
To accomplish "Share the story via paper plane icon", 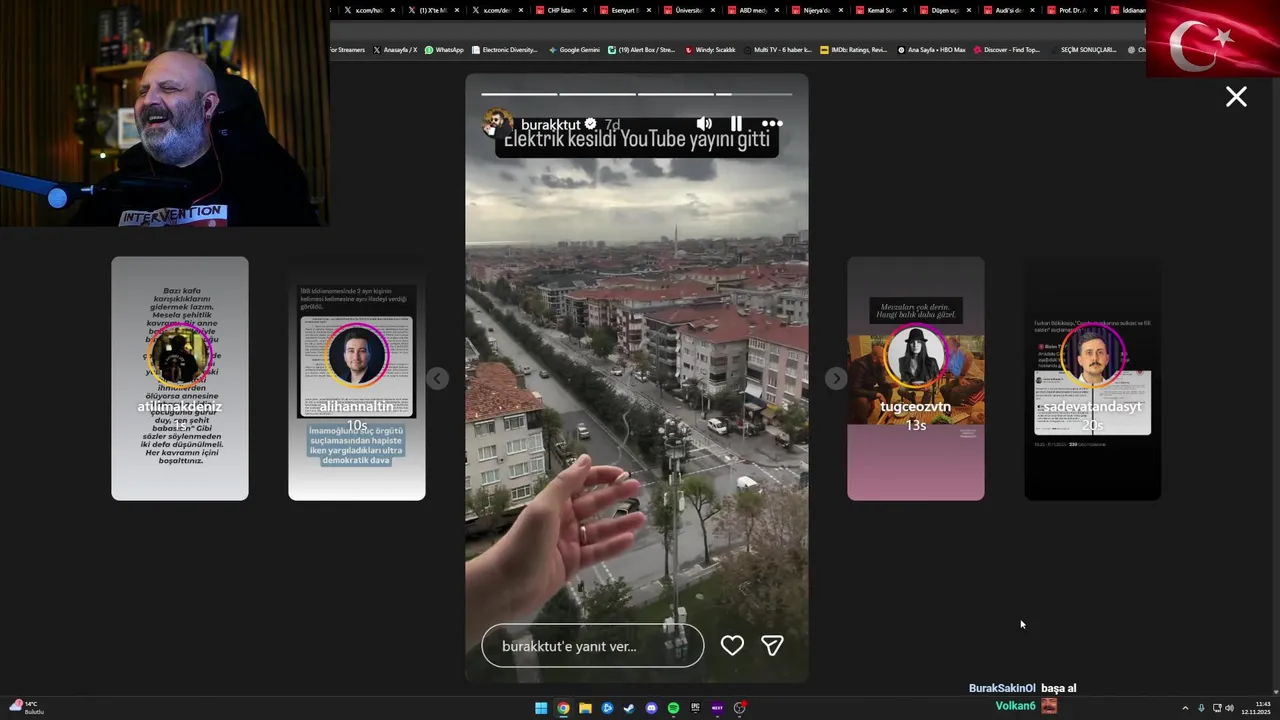I will click(772, 646).
